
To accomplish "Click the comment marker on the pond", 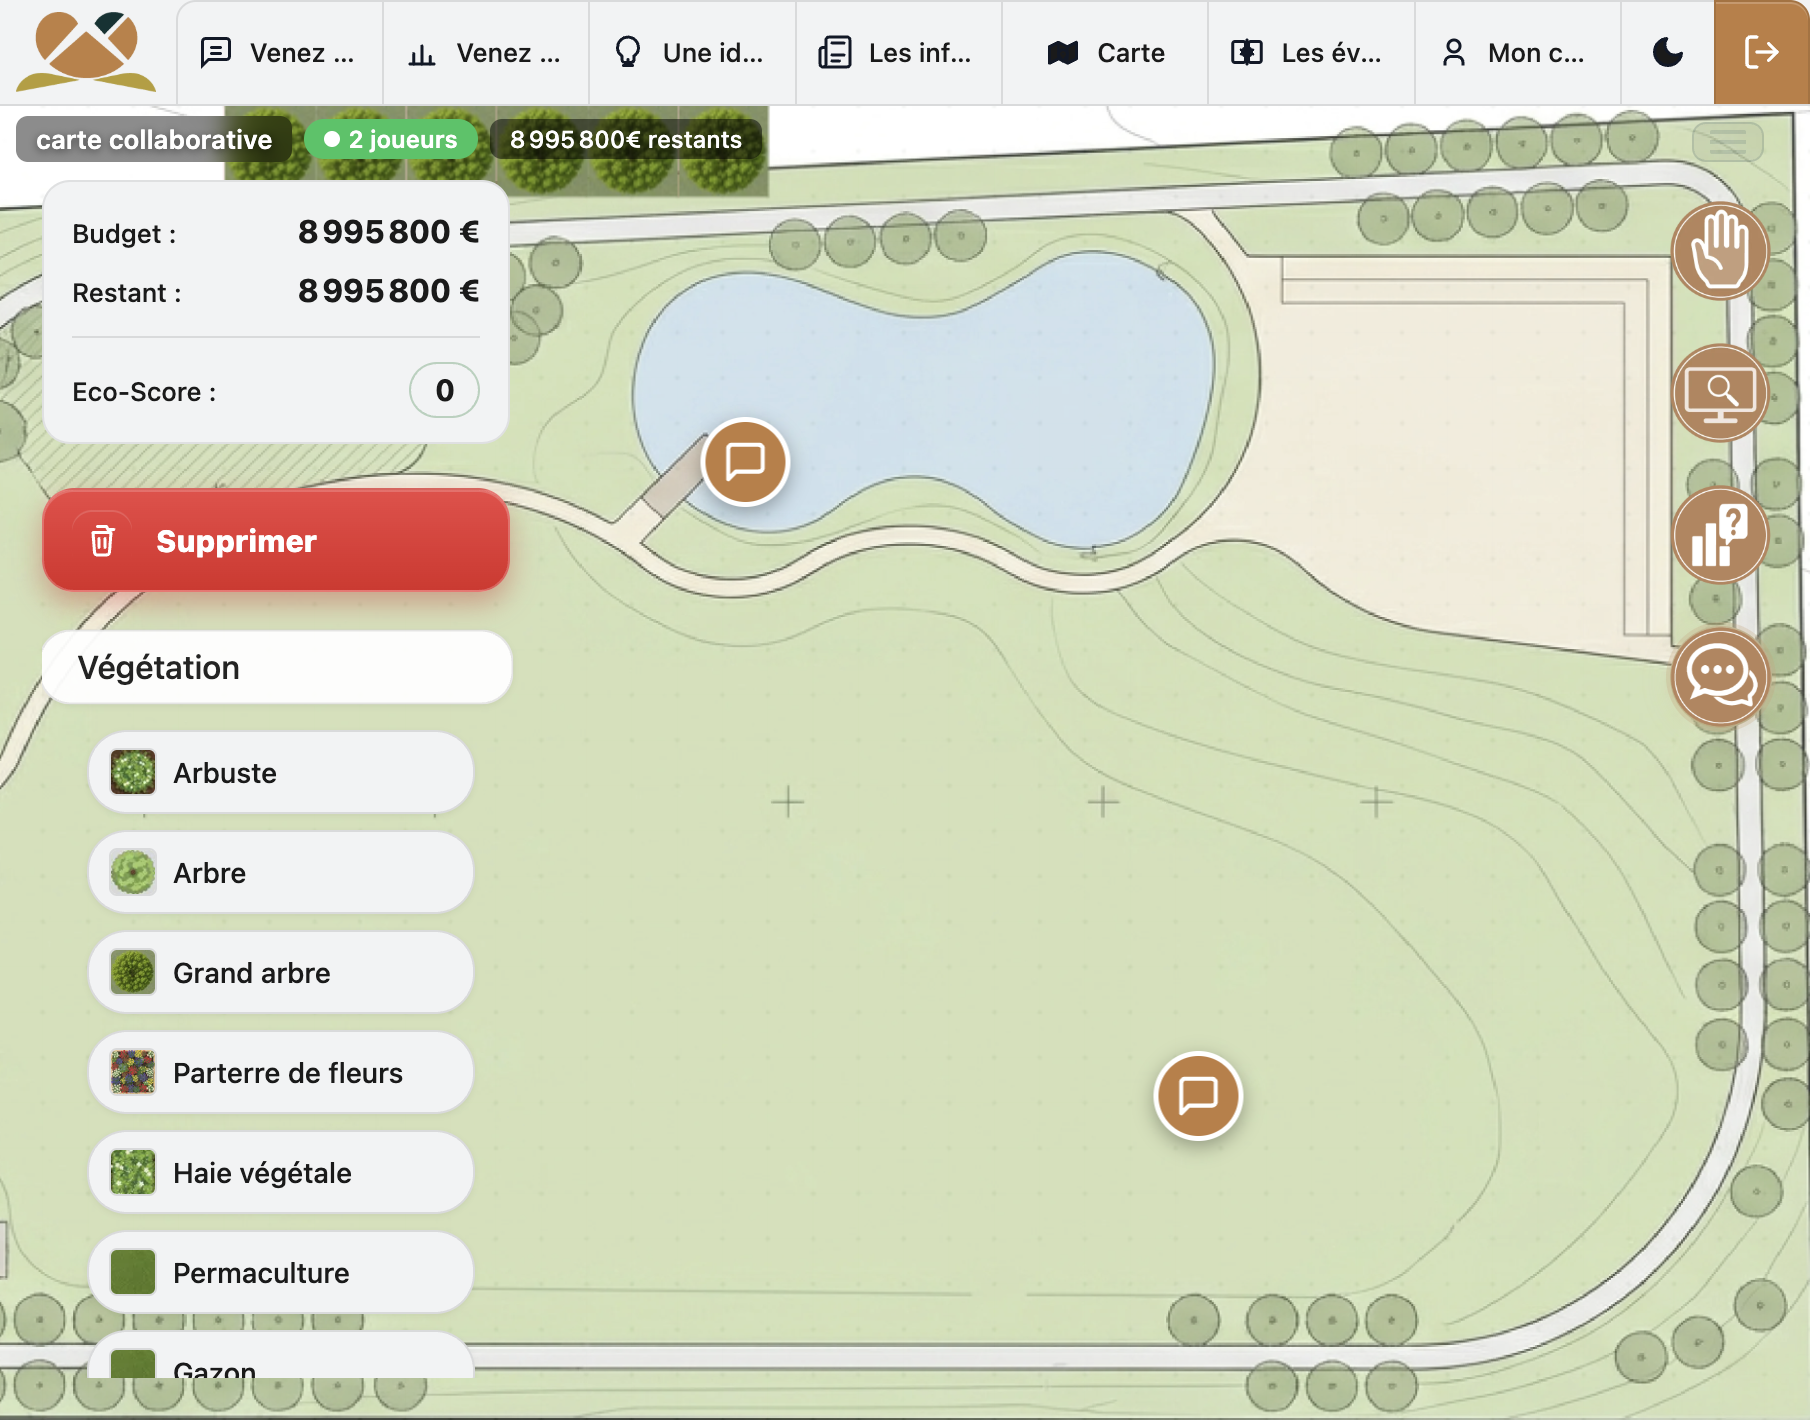I will tap(745, 462).
